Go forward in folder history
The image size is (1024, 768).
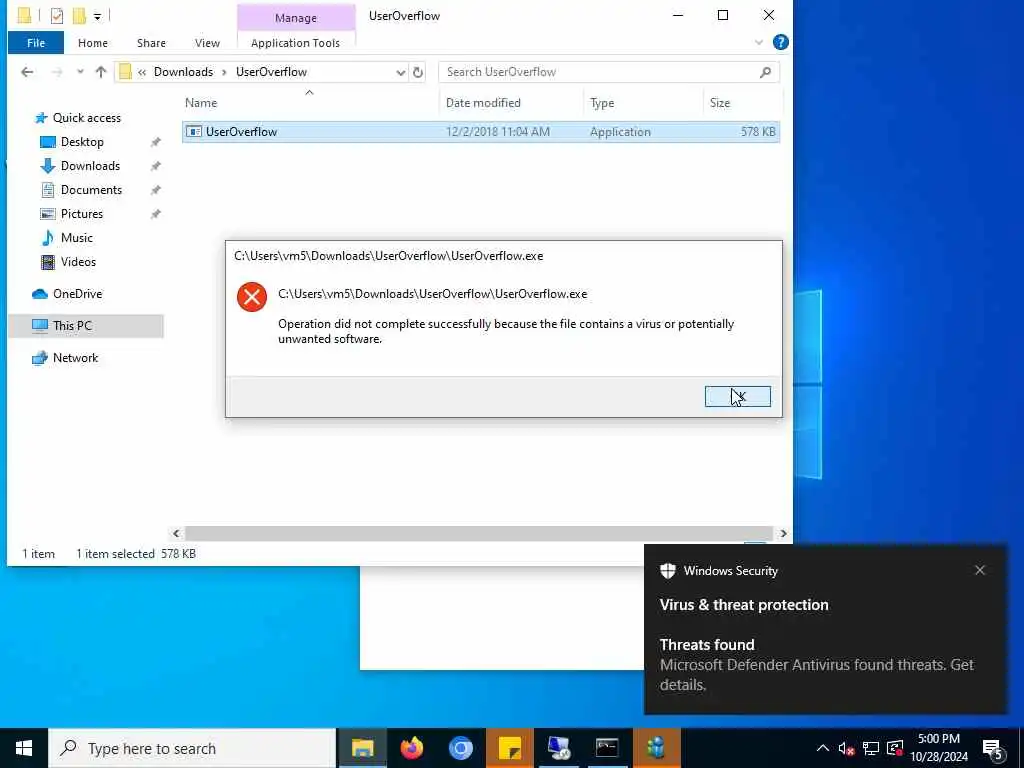point(56,72)
